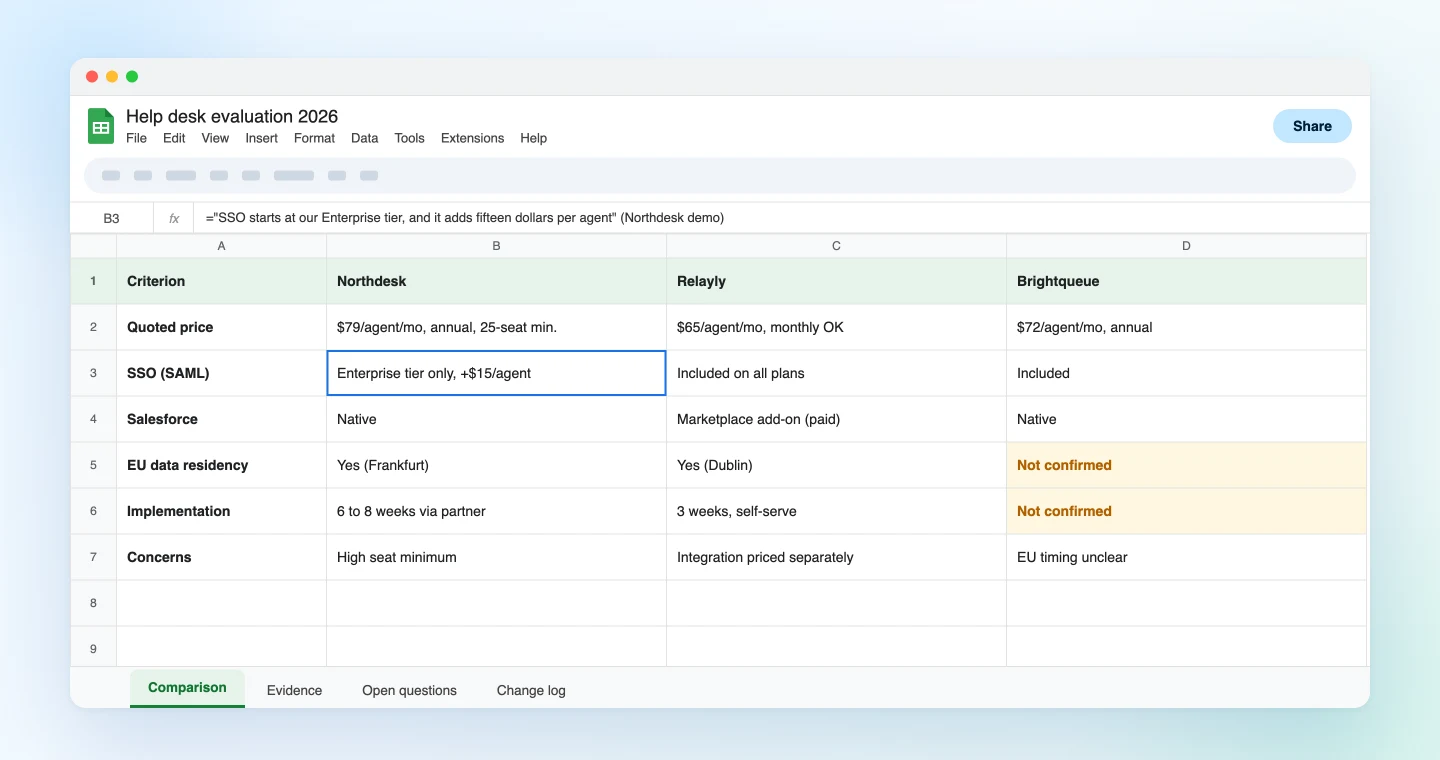This screenshot has width=1440, height=760.
Task: Open the Extensions menu
Action: 472,138
